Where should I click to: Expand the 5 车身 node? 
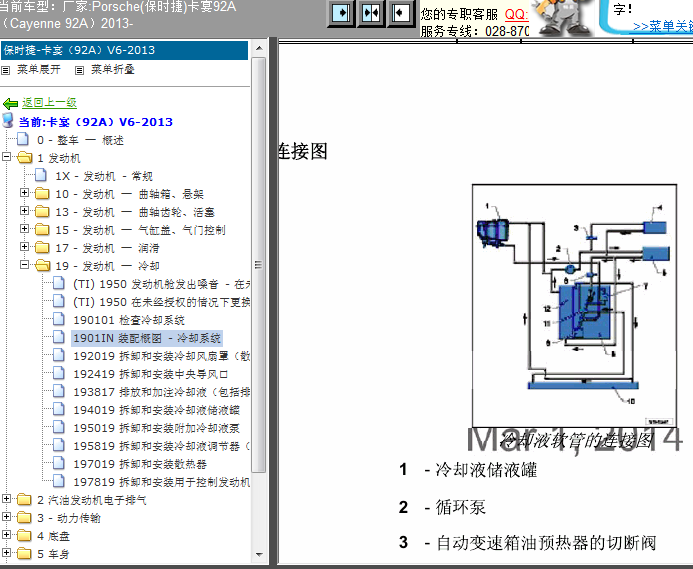click(x=6, y=553)
